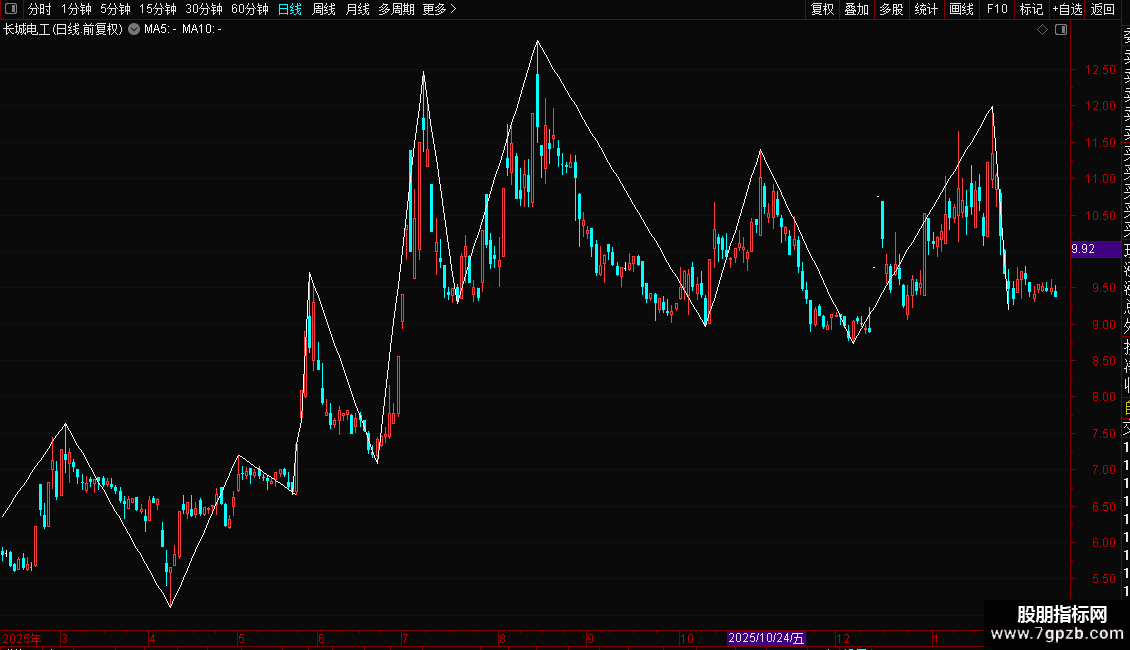The image size is (1130, 650).
Task: Click the 返回 back button
Action: pos(1103,9)
